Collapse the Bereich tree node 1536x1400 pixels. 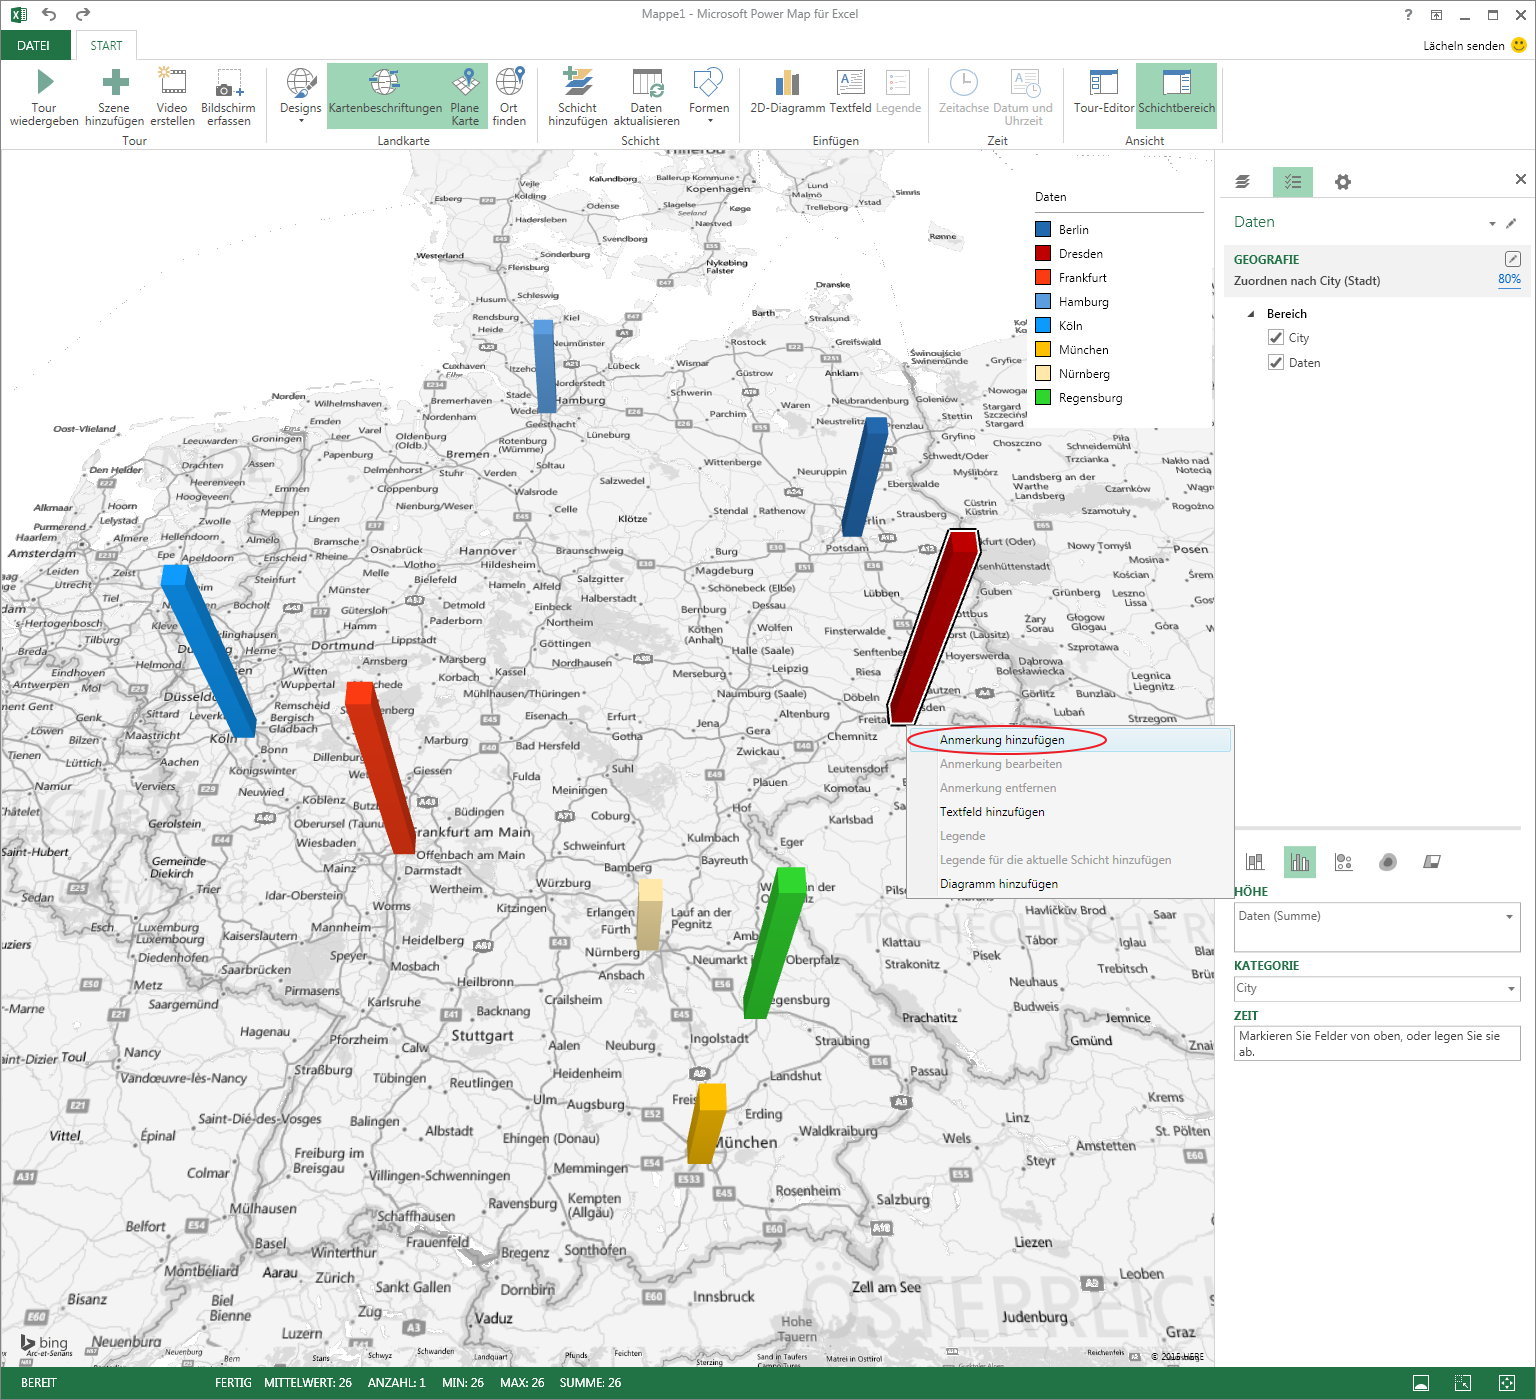coord(1251,314)
